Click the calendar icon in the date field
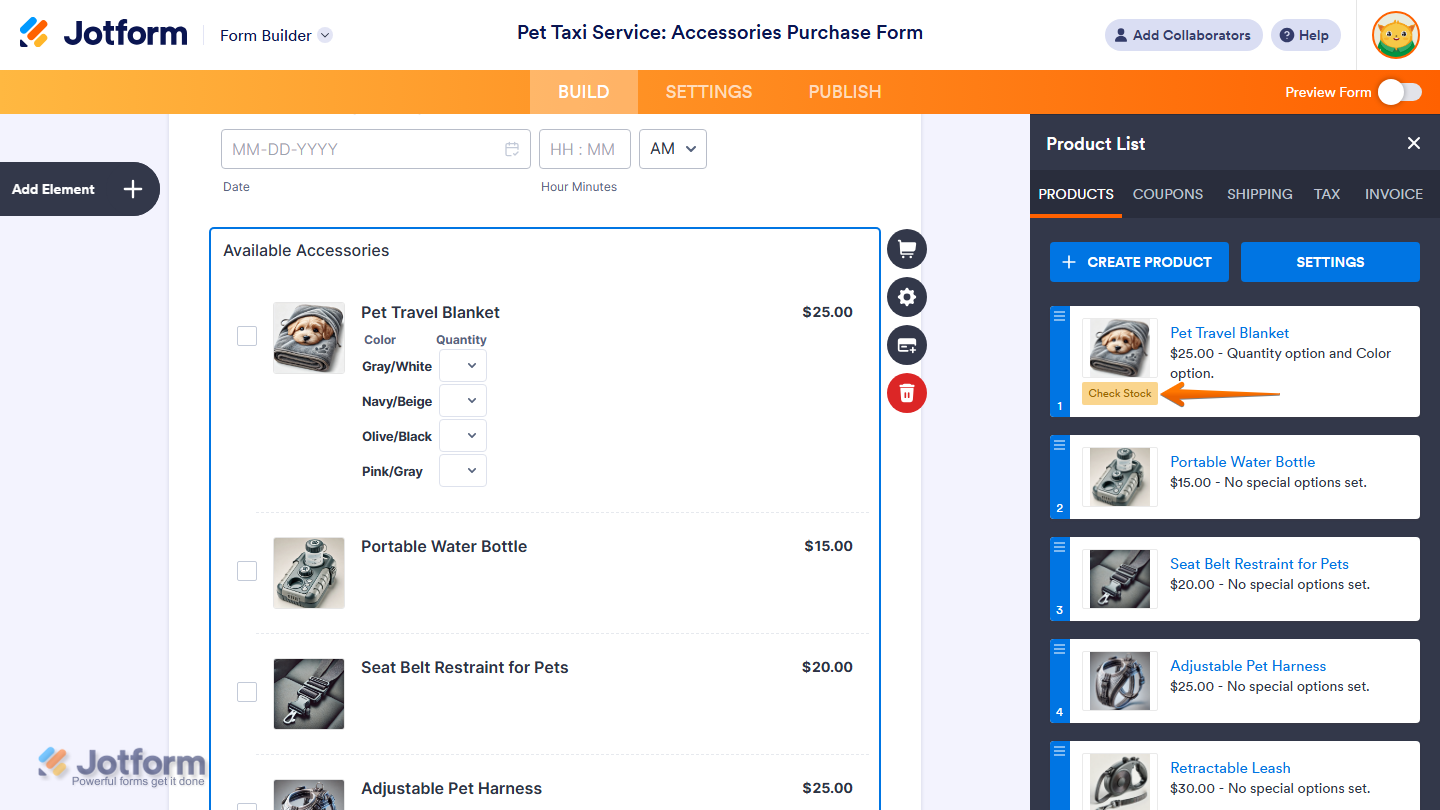 pos(512,149)
